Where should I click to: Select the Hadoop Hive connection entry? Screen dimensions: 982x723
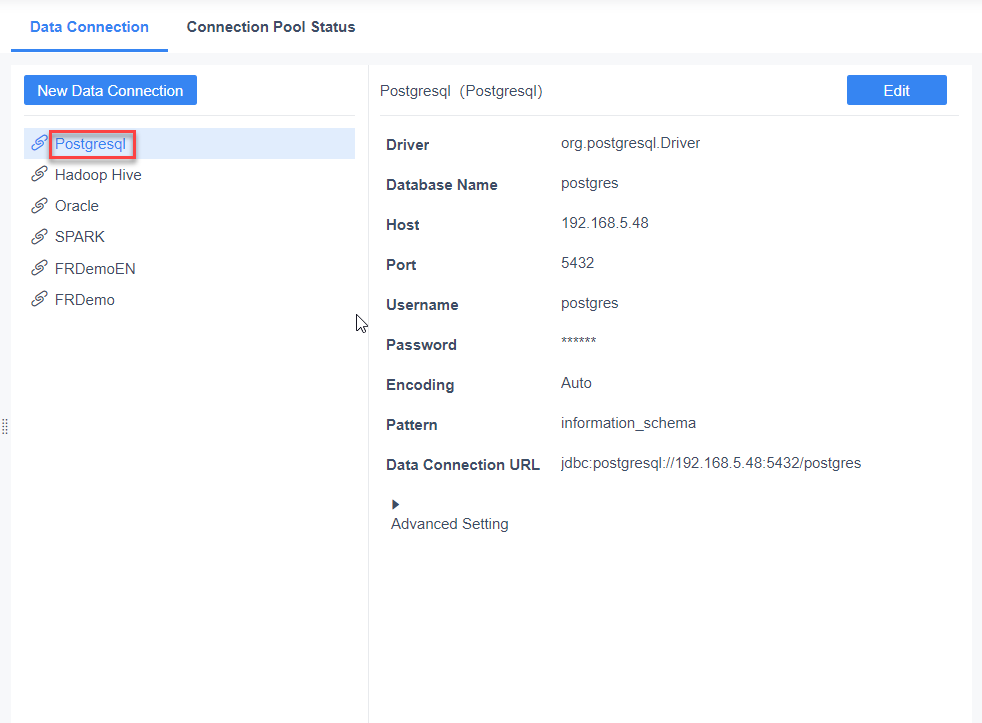pos(97,174)
